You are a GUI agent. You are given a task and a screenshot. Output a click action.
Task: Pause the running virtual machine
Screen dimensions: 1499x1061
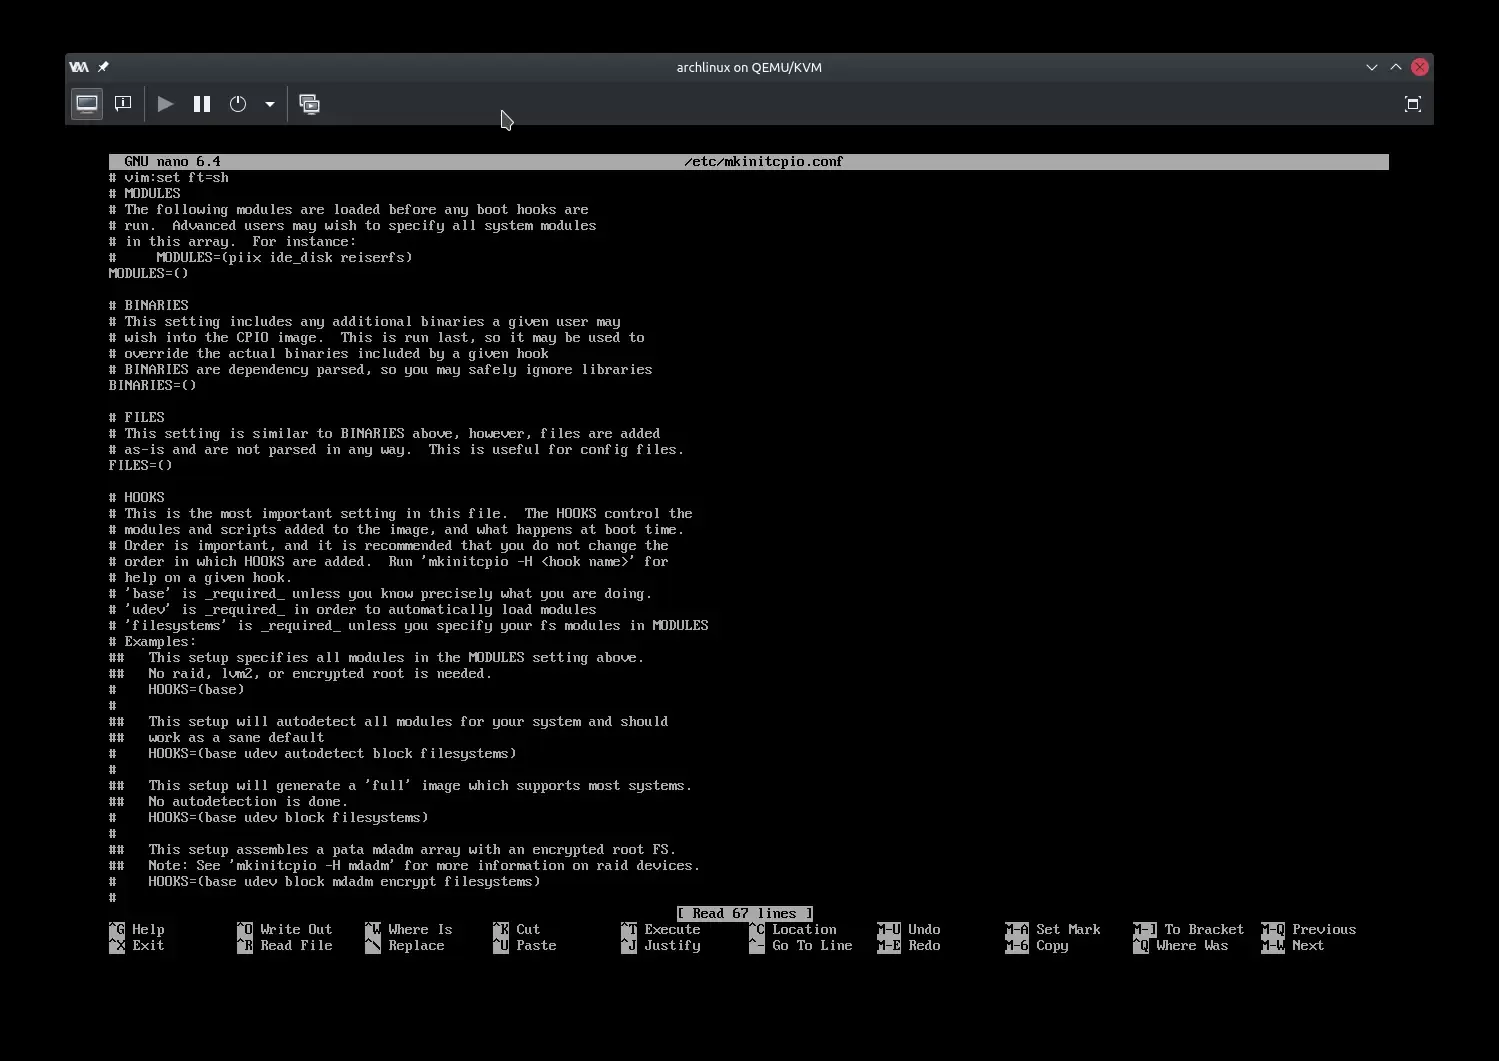click(202, 104)
